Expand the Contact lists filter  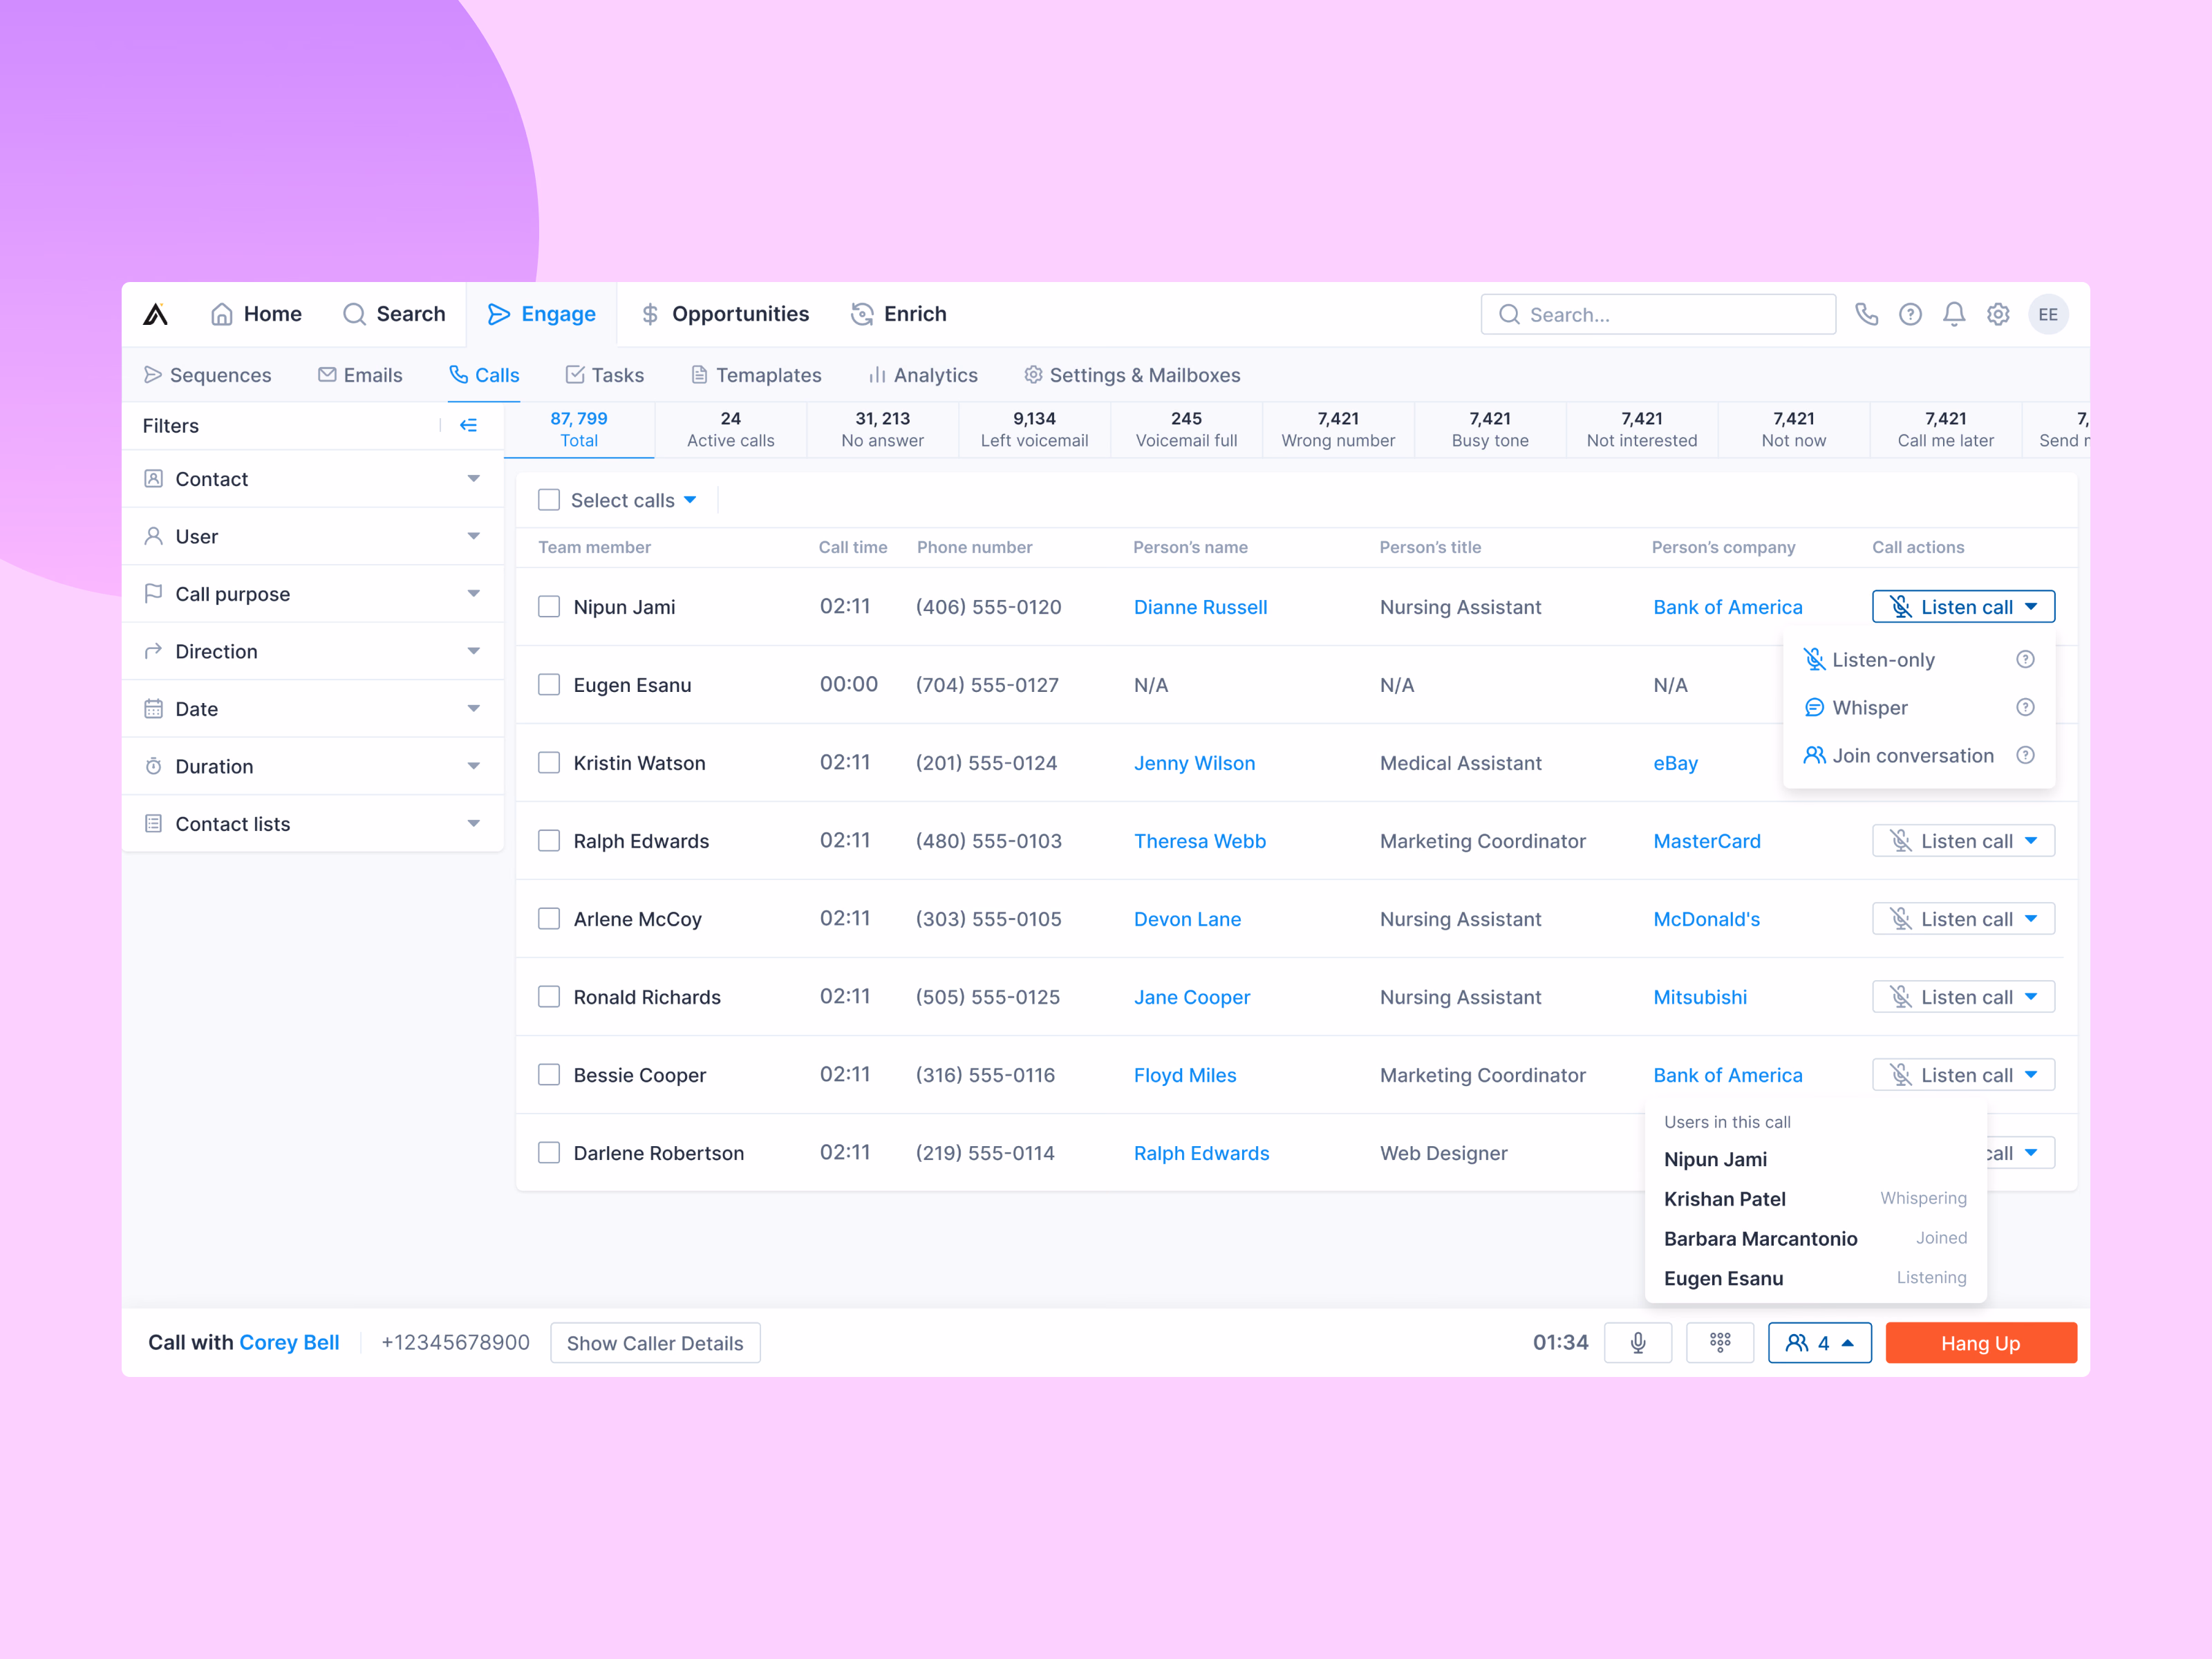coord(313,823)
